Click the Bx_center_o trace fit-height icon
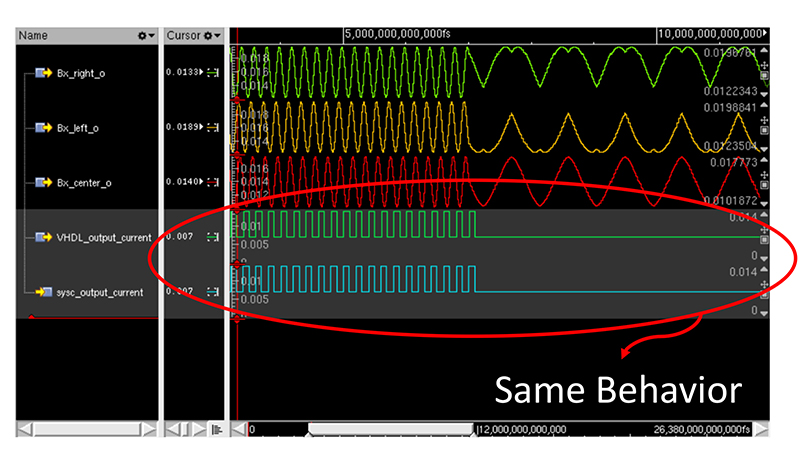800x470 pixels. 765,183
